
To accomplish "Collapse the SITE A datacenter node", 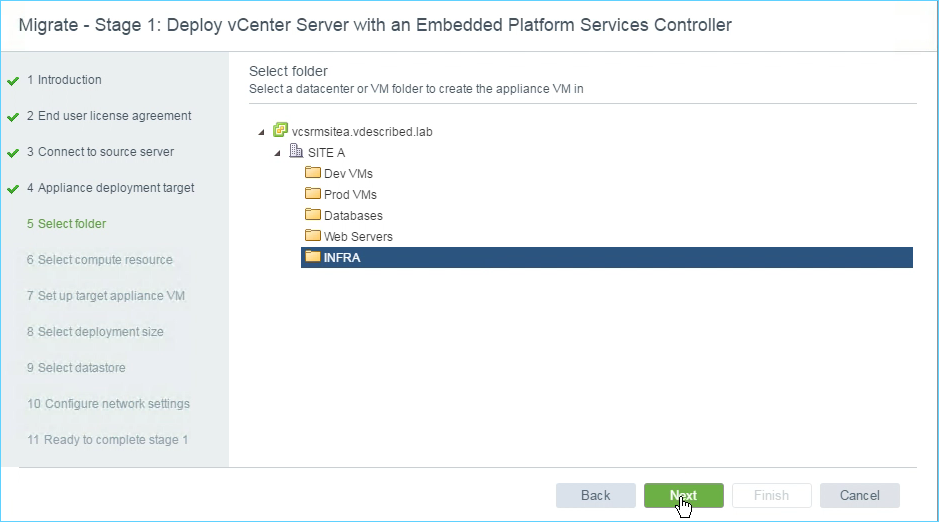I will pos(277,153).
